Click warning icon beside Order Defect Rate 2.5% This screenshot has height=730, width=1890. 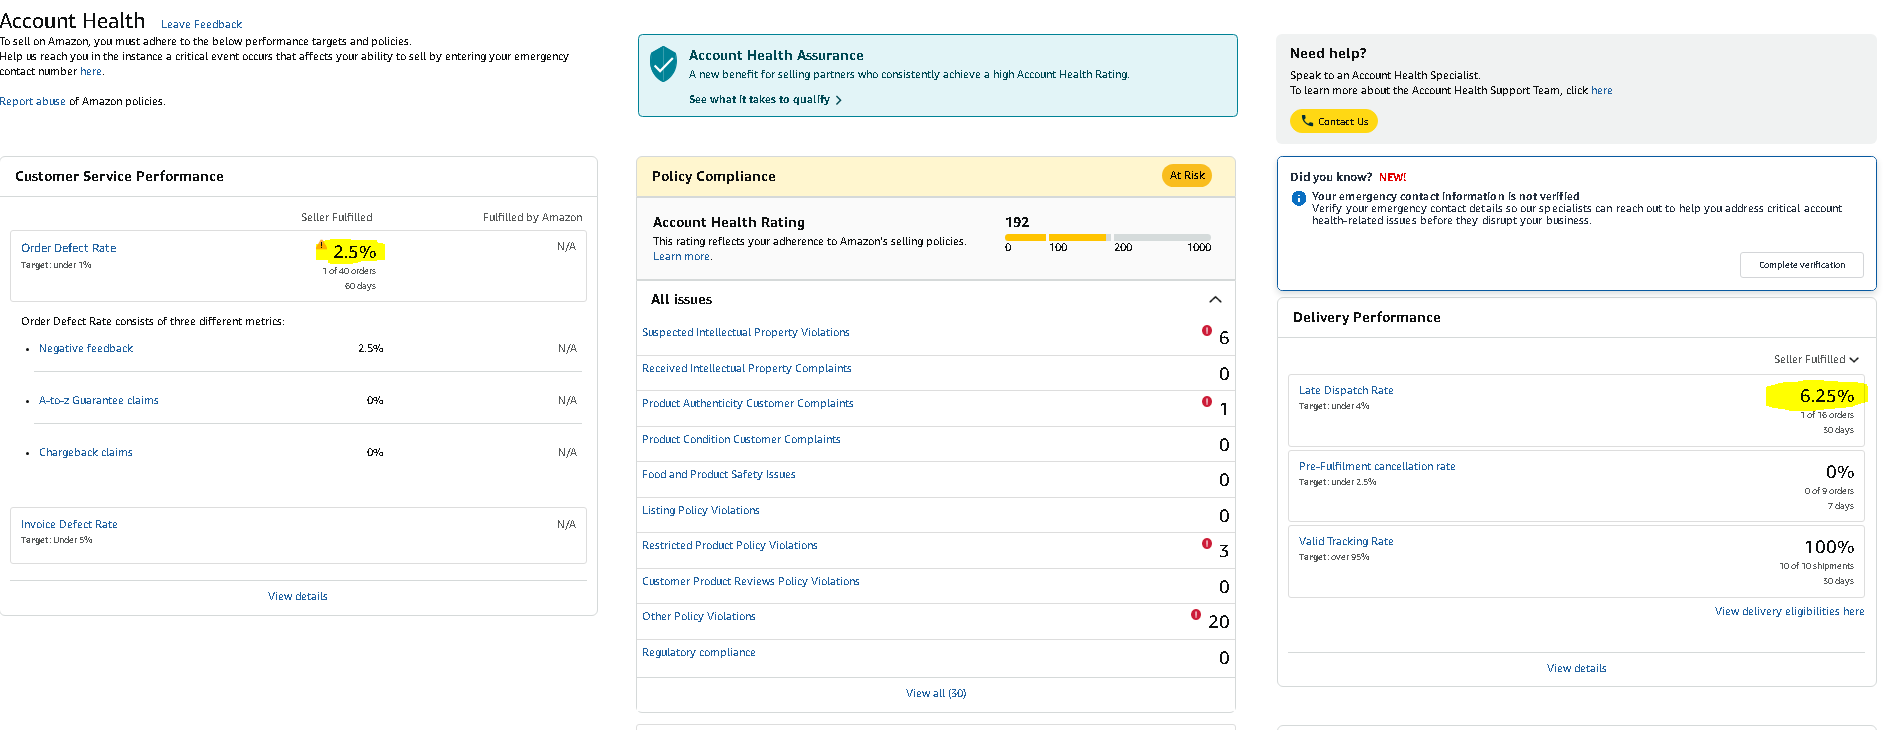[x=322, y=246]
